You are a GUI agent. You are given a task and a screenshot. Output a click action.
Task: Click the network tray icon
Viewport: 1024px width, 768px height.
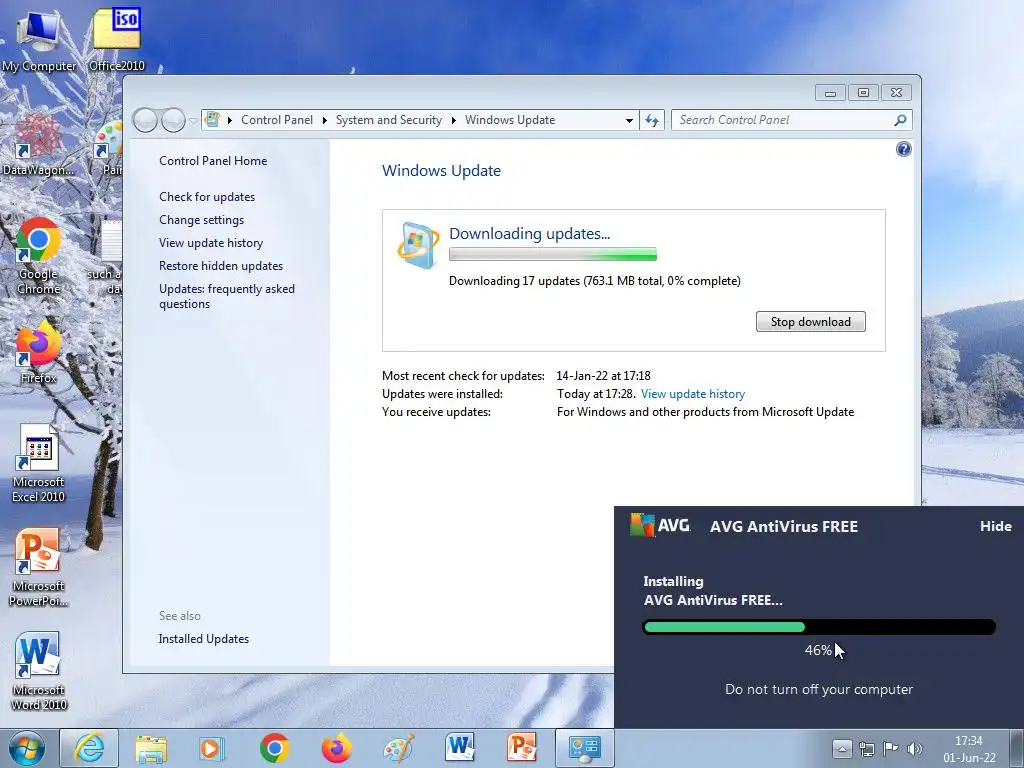point(867,748)
